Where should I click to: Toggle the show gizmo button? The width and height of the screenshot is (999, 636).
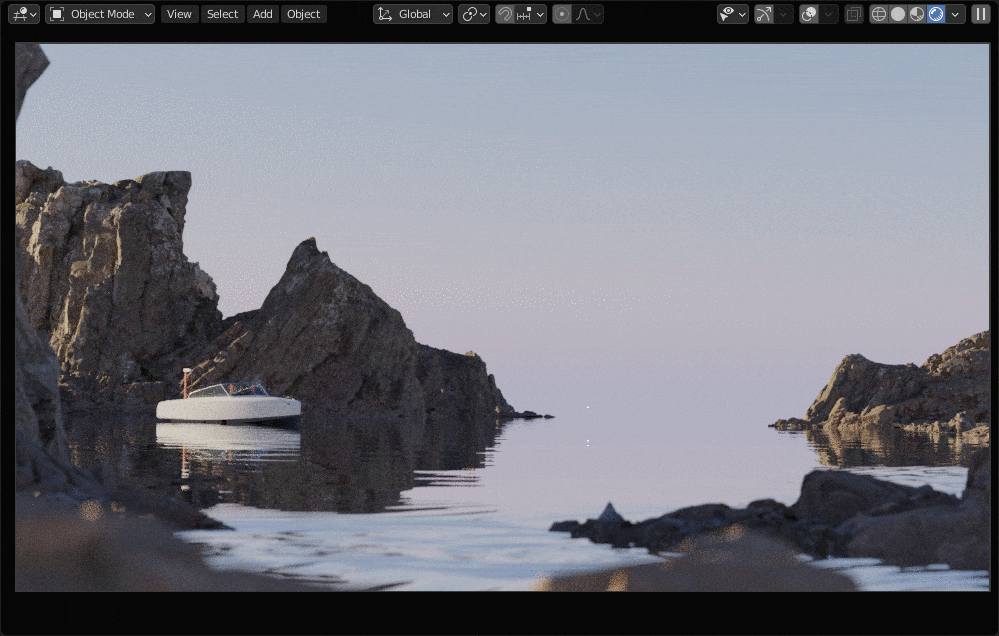pyautogui.click(x=763, y=14)
